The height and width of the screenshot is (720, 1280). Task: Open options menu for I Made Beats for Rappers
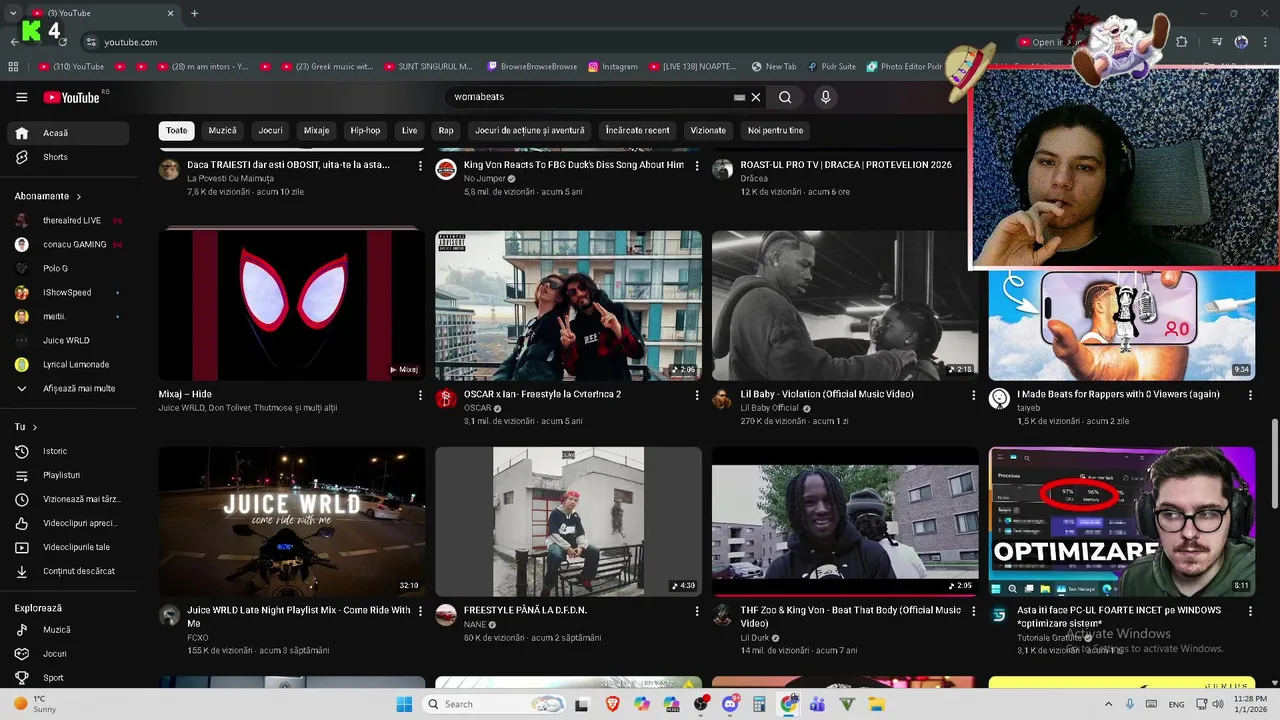[1250, 395]
